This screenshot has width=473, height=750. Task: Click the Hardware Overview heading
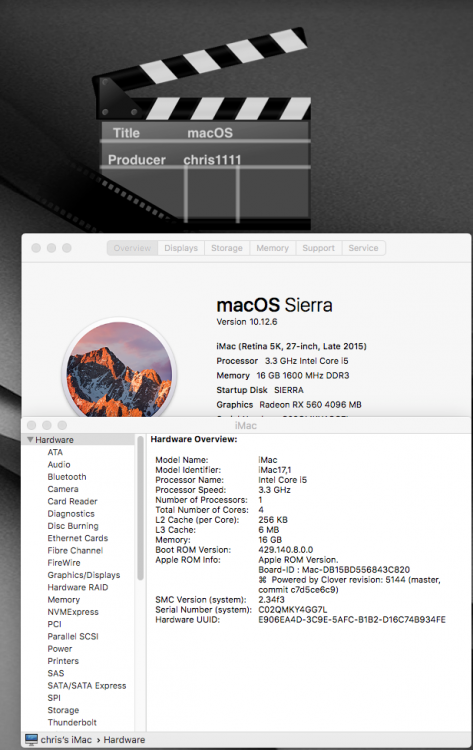(x=194, y=439)
